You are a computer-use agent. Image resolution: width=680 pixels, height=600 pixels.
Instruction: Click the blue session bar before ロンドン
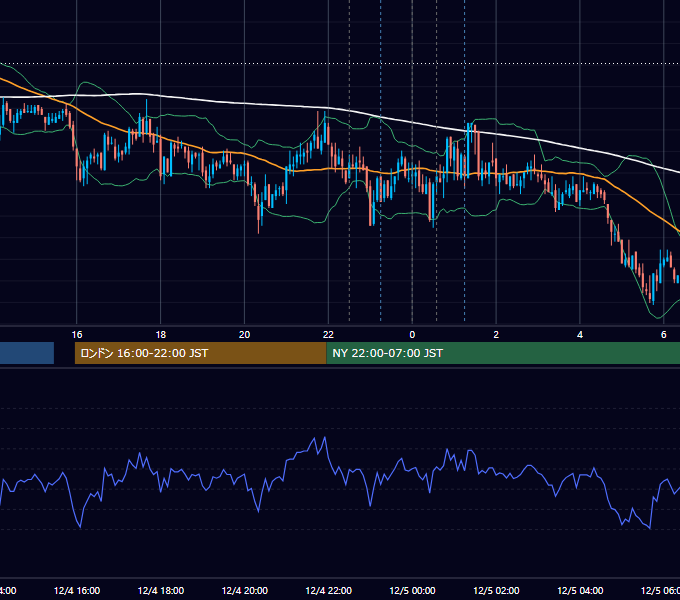pyautogui.click(x=27, y=353)
